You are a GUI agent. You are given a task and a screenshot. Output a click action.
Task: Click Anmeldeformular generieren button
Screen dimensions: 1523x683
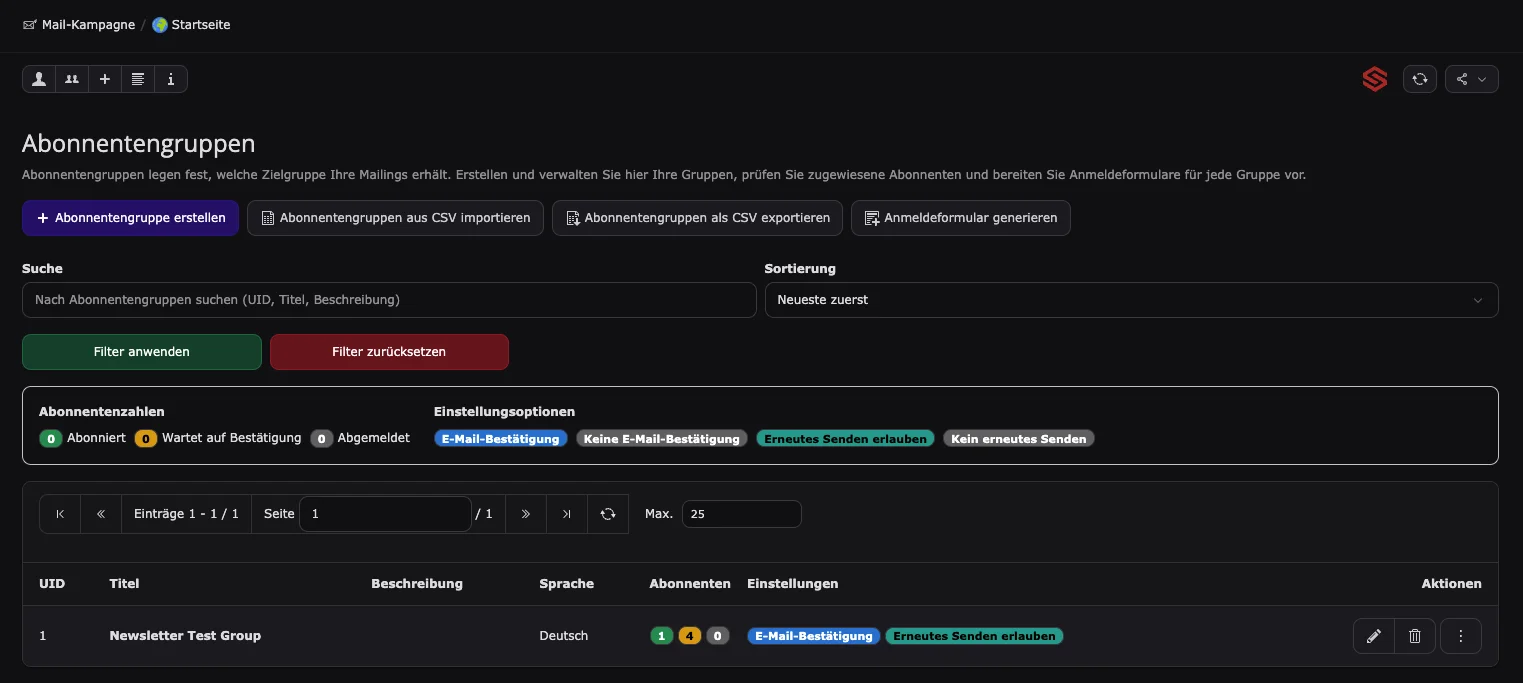pos(961,218)
